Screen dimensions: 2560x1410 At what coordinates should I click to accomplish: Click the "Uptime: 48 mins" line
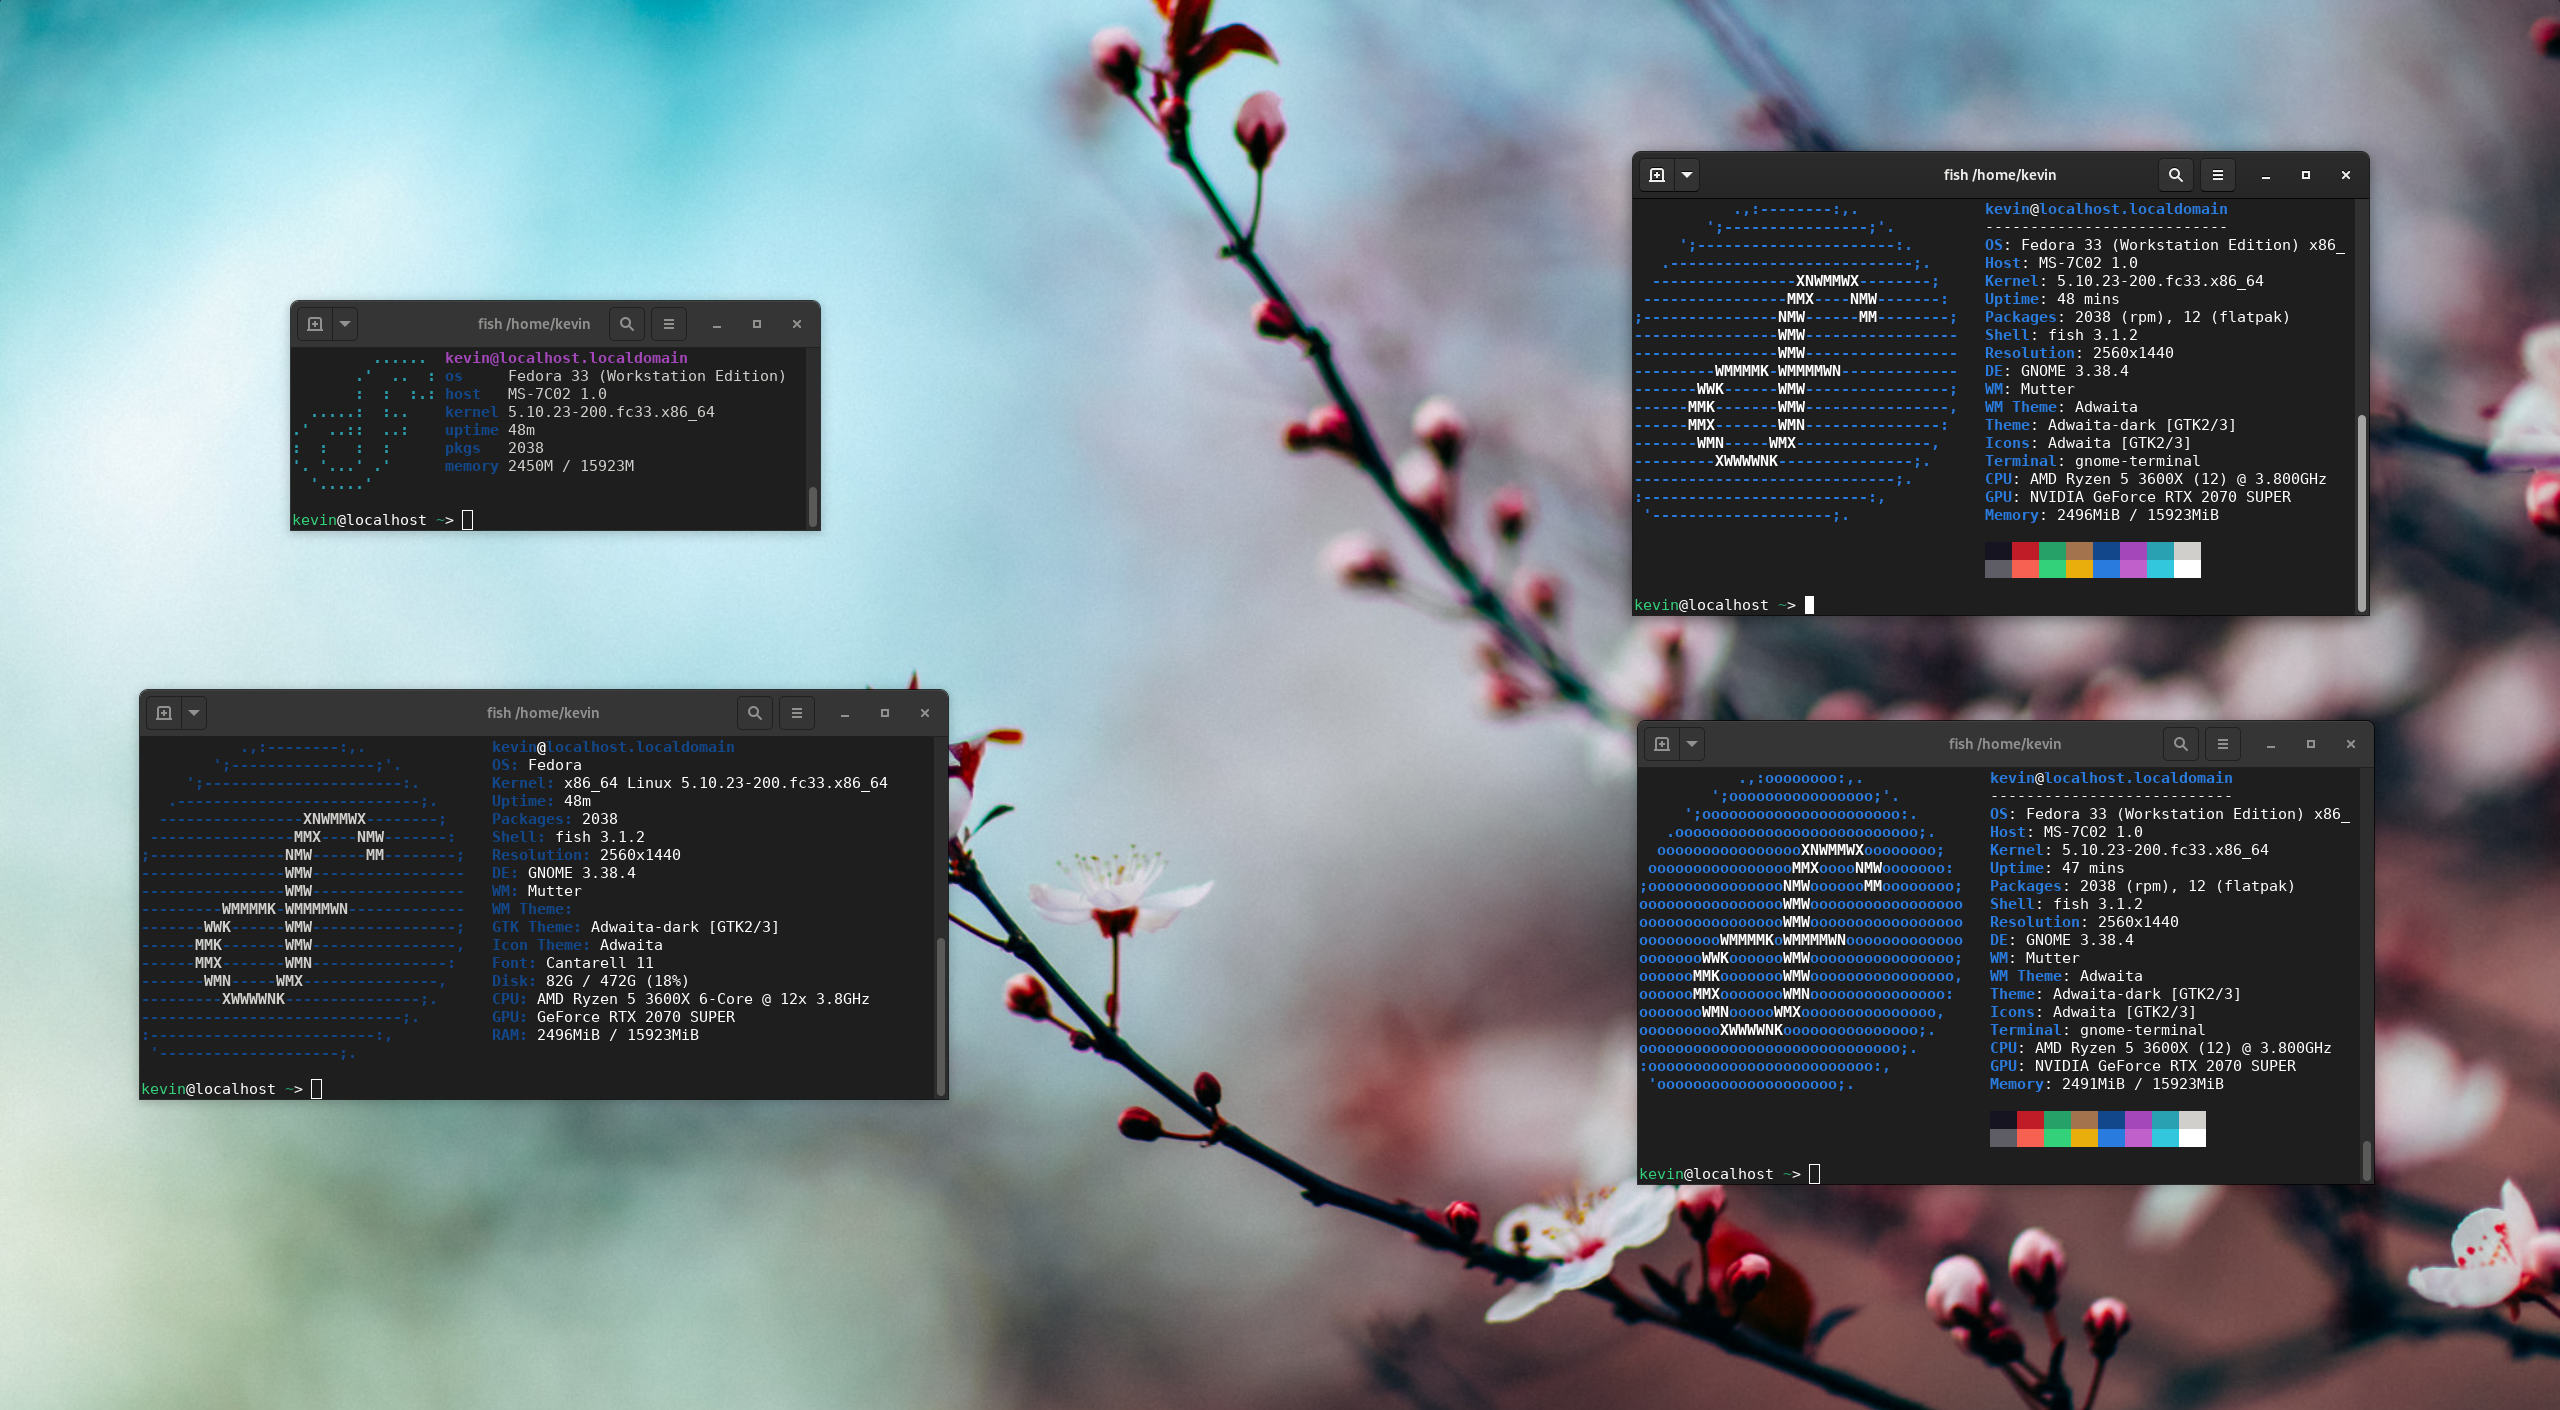tap(2052, 299)
